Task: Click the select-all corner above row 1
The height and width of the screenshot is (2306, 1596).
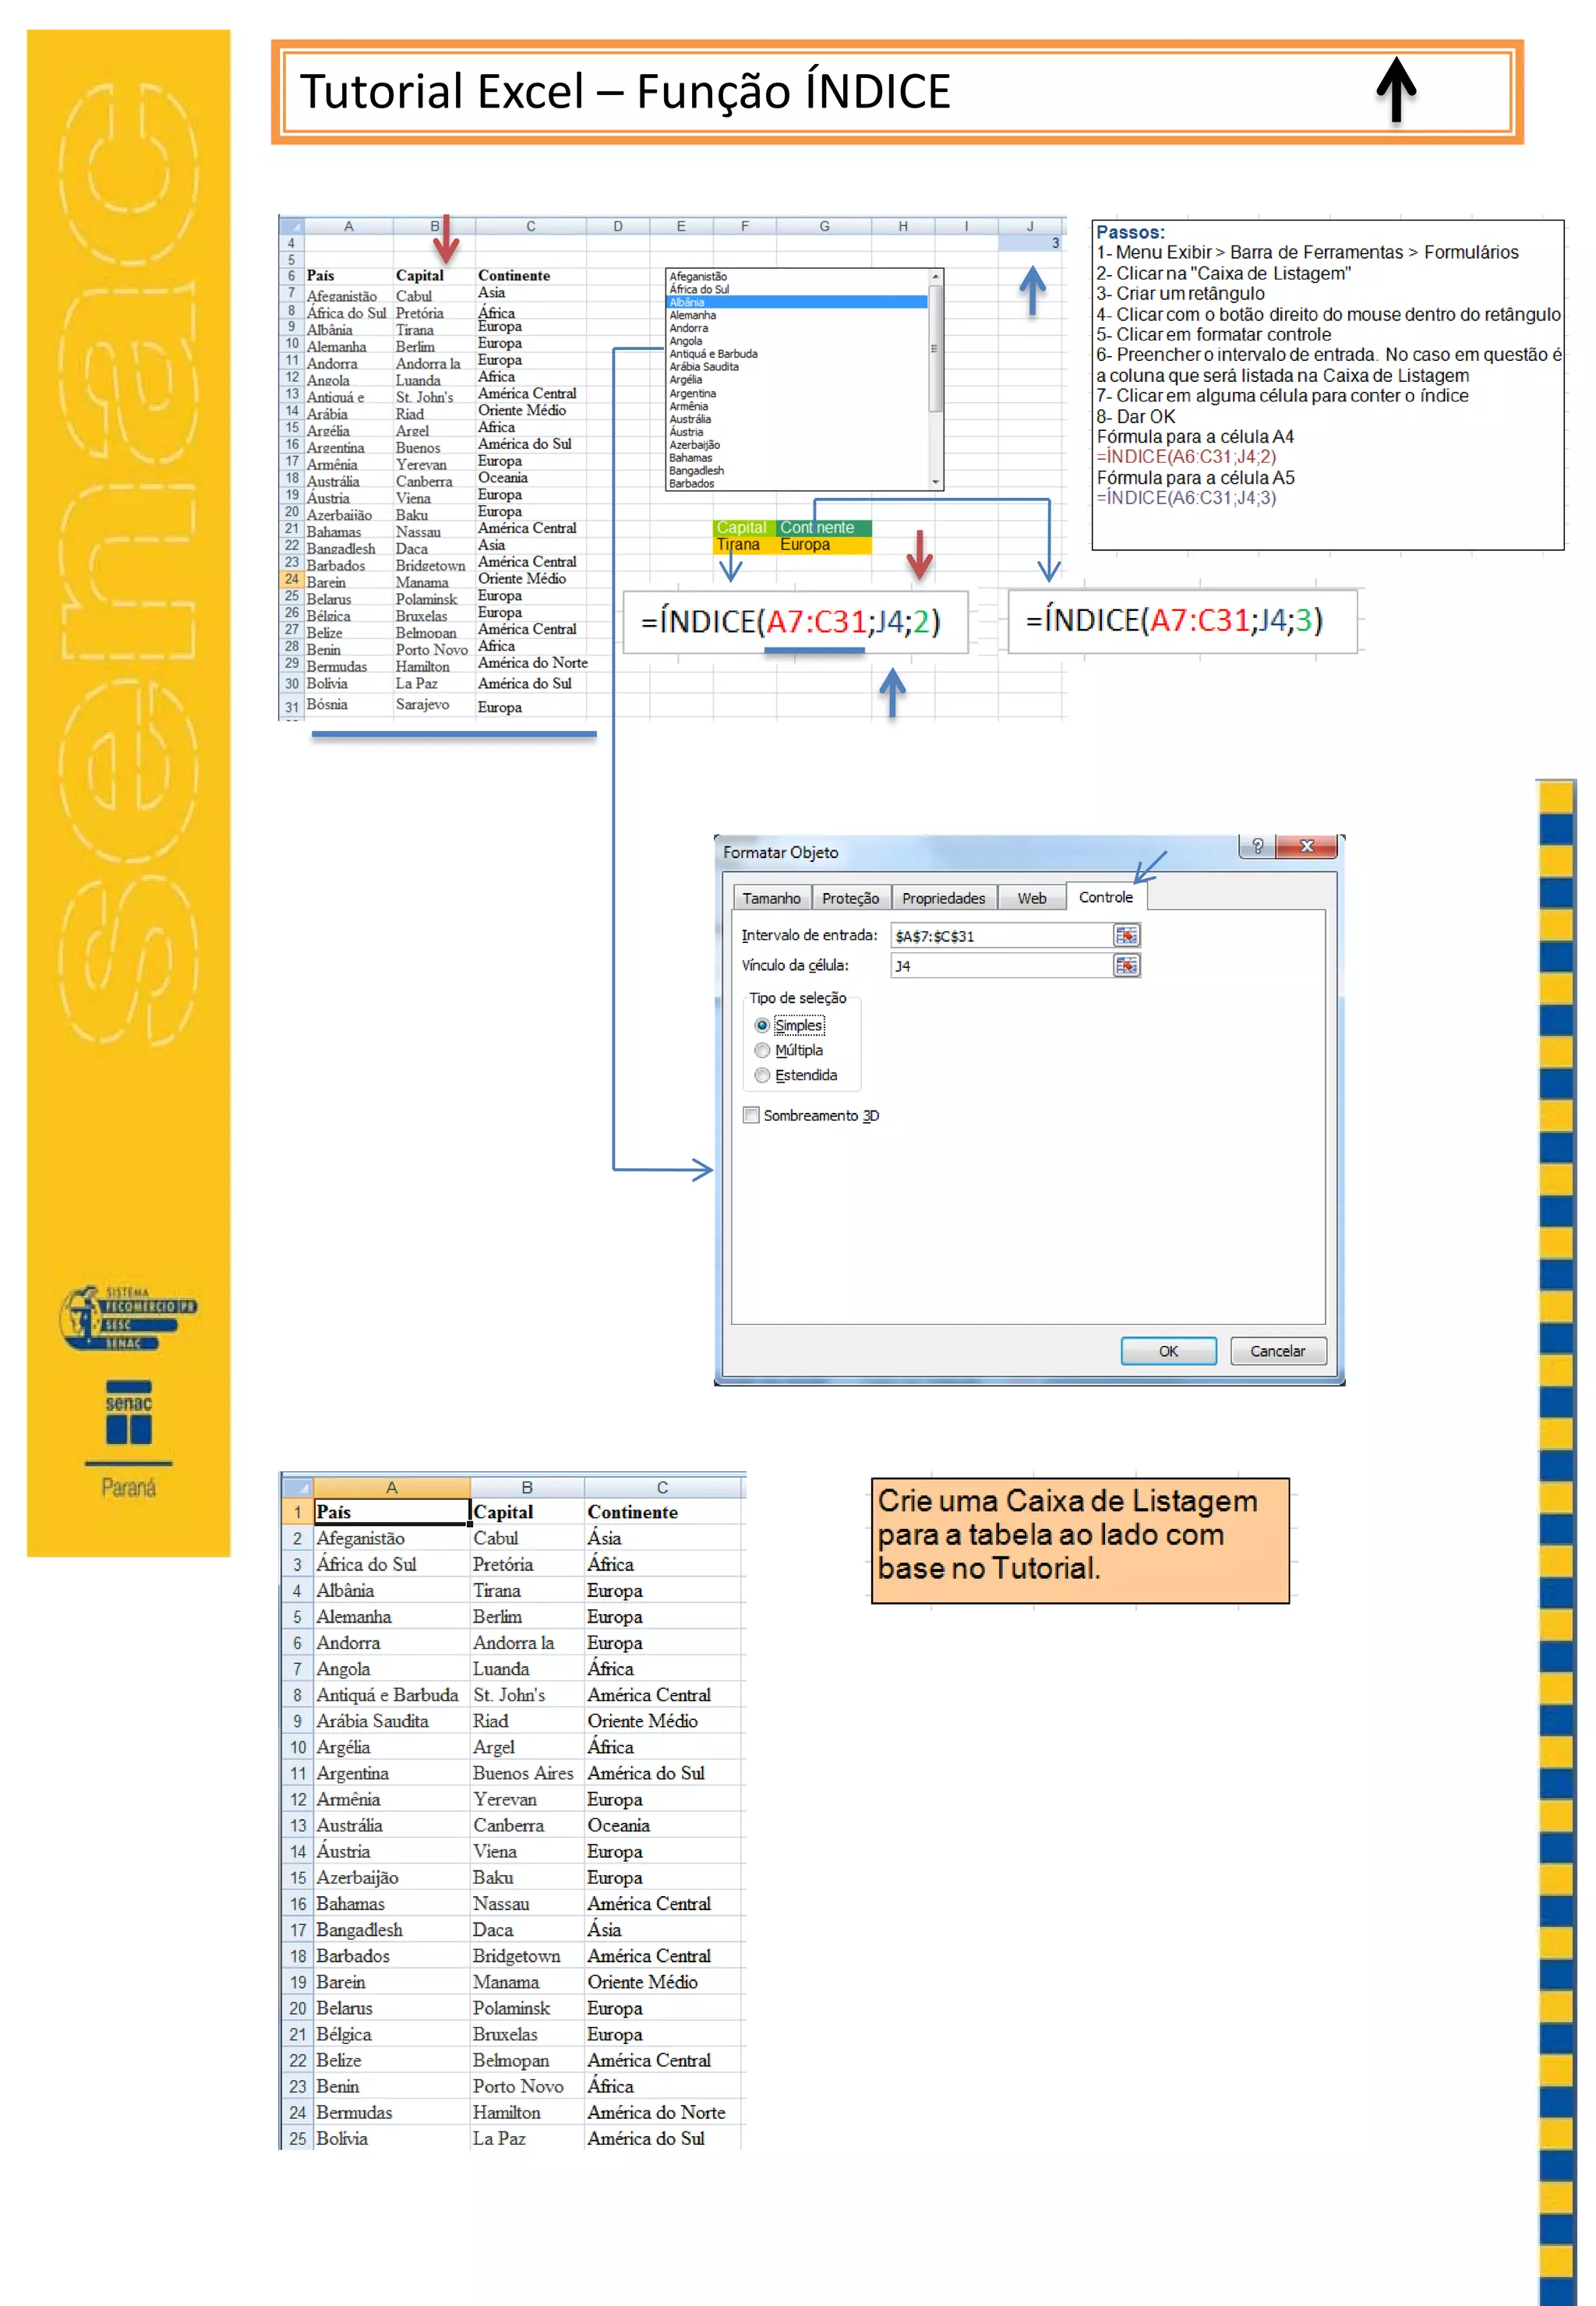Action: [298, 1487]
